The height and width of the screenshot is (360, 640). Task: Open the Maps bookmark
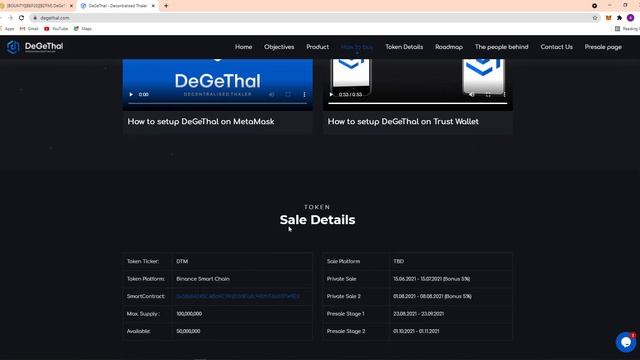tap(83, 29)
